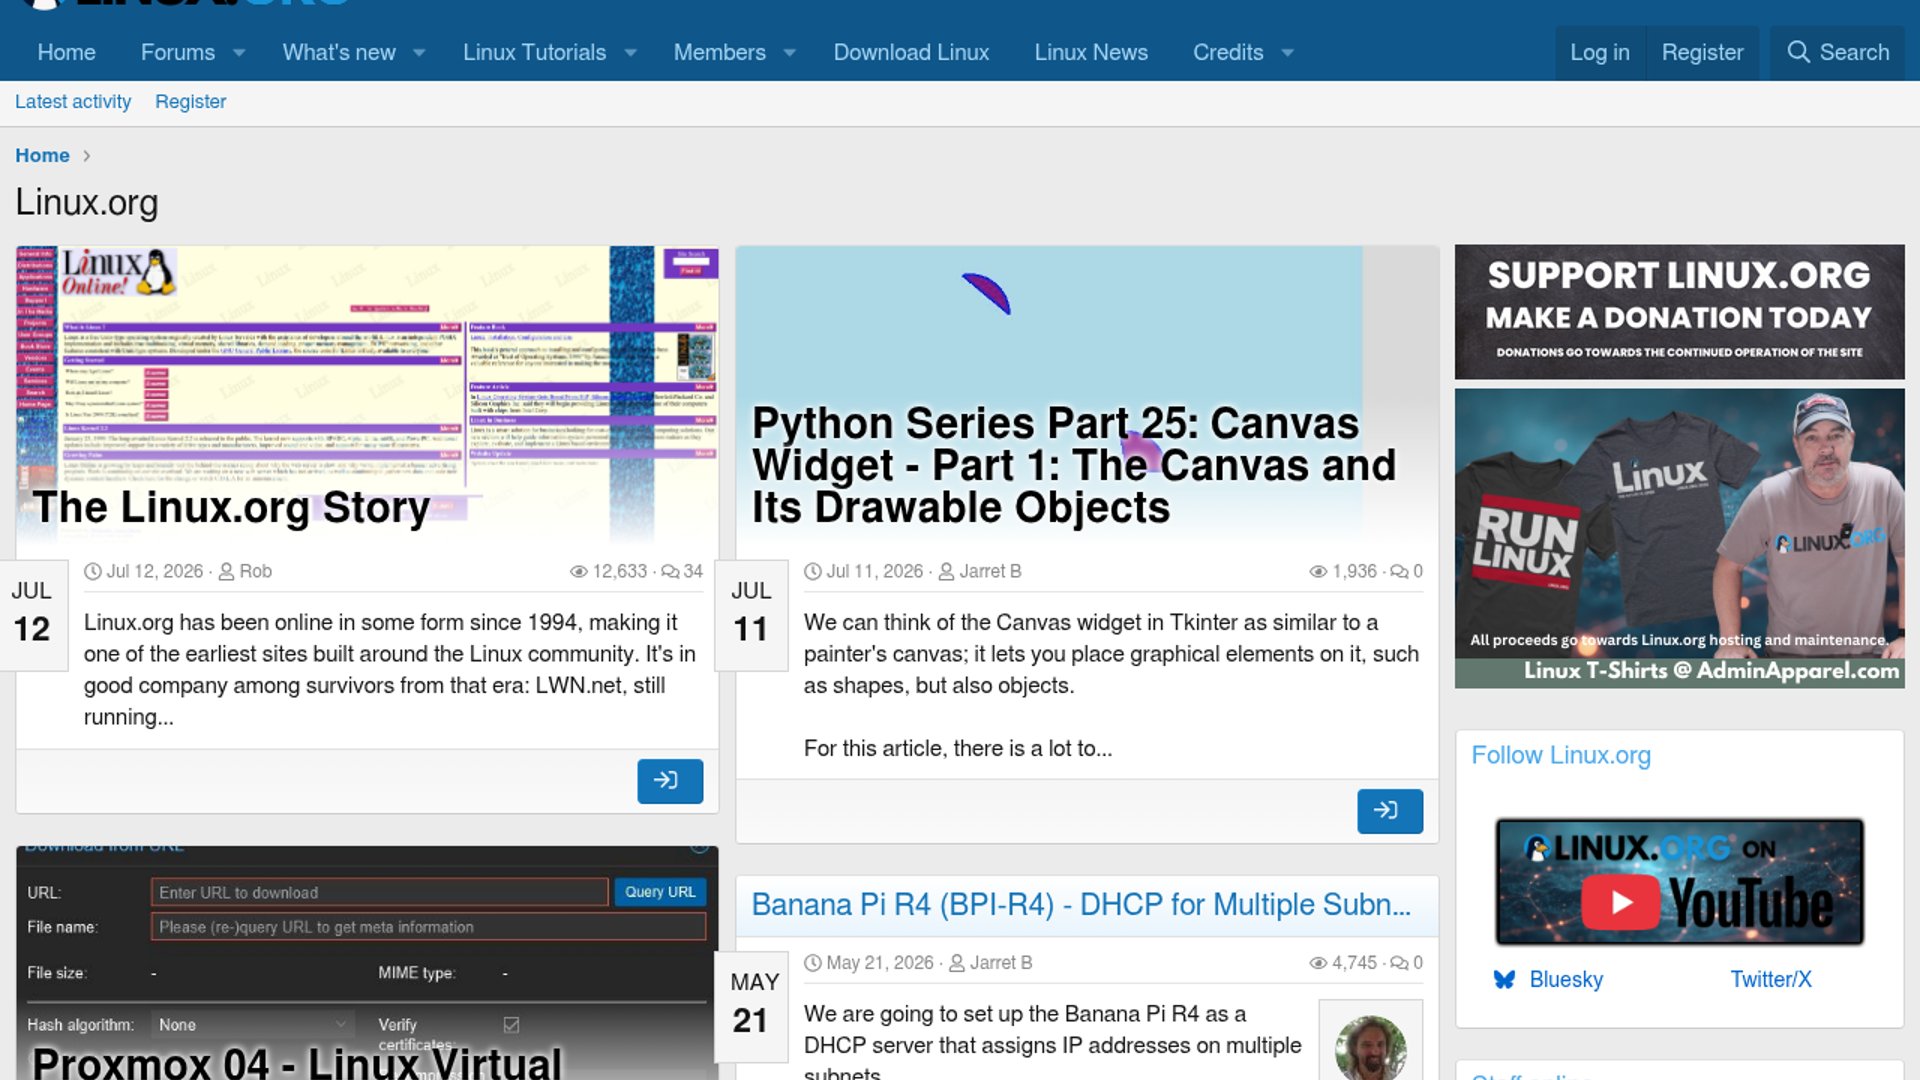Open the Credits tab
Viewport: 1920px width, 1080px height.
tap(1228, 52)
